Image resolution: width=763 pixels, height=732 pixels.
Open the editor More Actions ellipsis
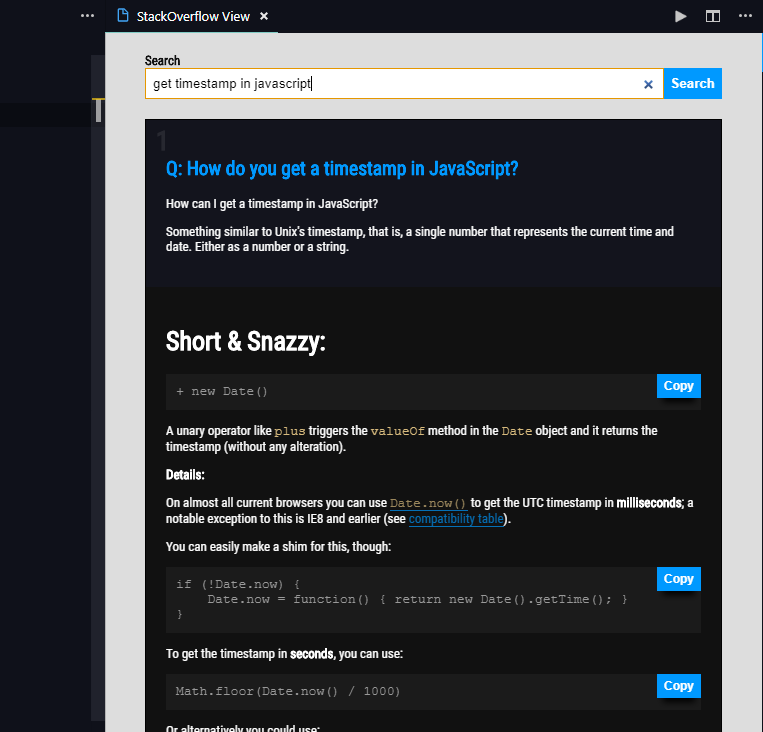tap(745, 16)
